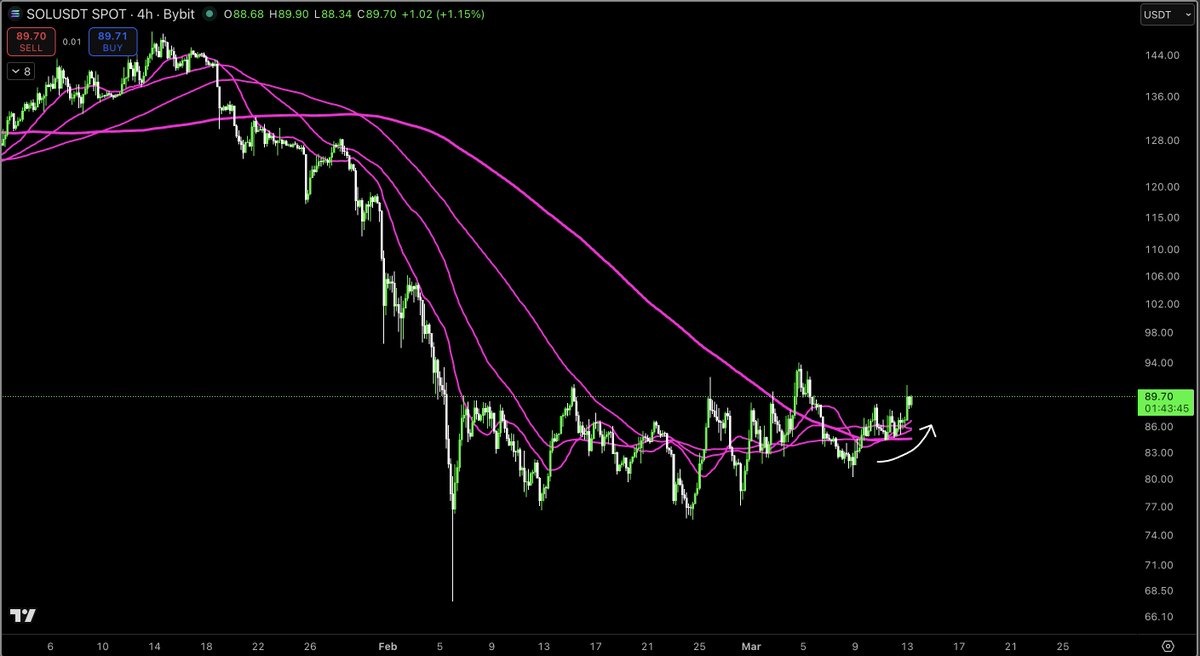Click the 128.00 price axis label

1163,140
